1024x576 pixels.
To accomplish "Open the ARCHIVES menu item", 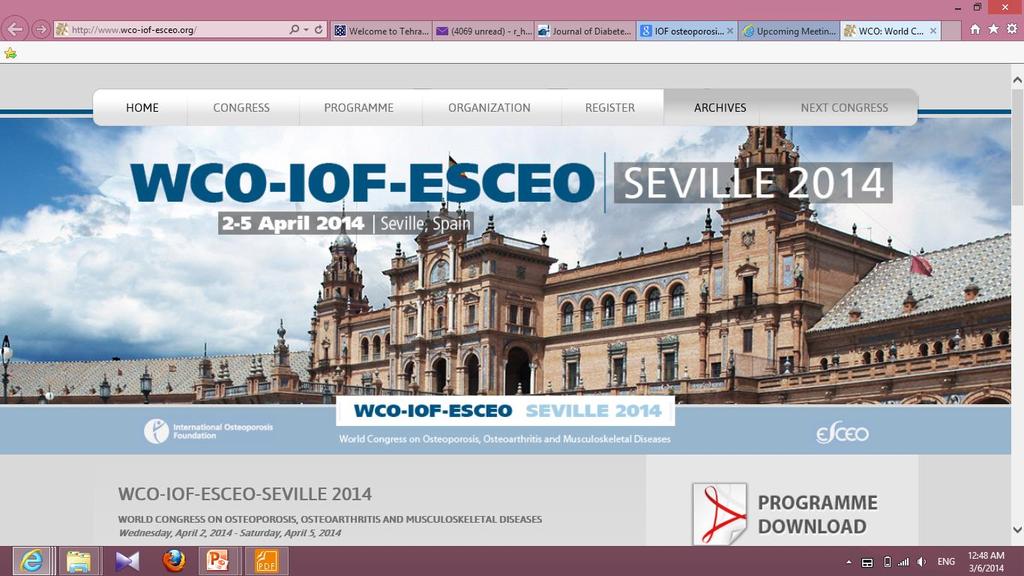I will tap(720, 108).
